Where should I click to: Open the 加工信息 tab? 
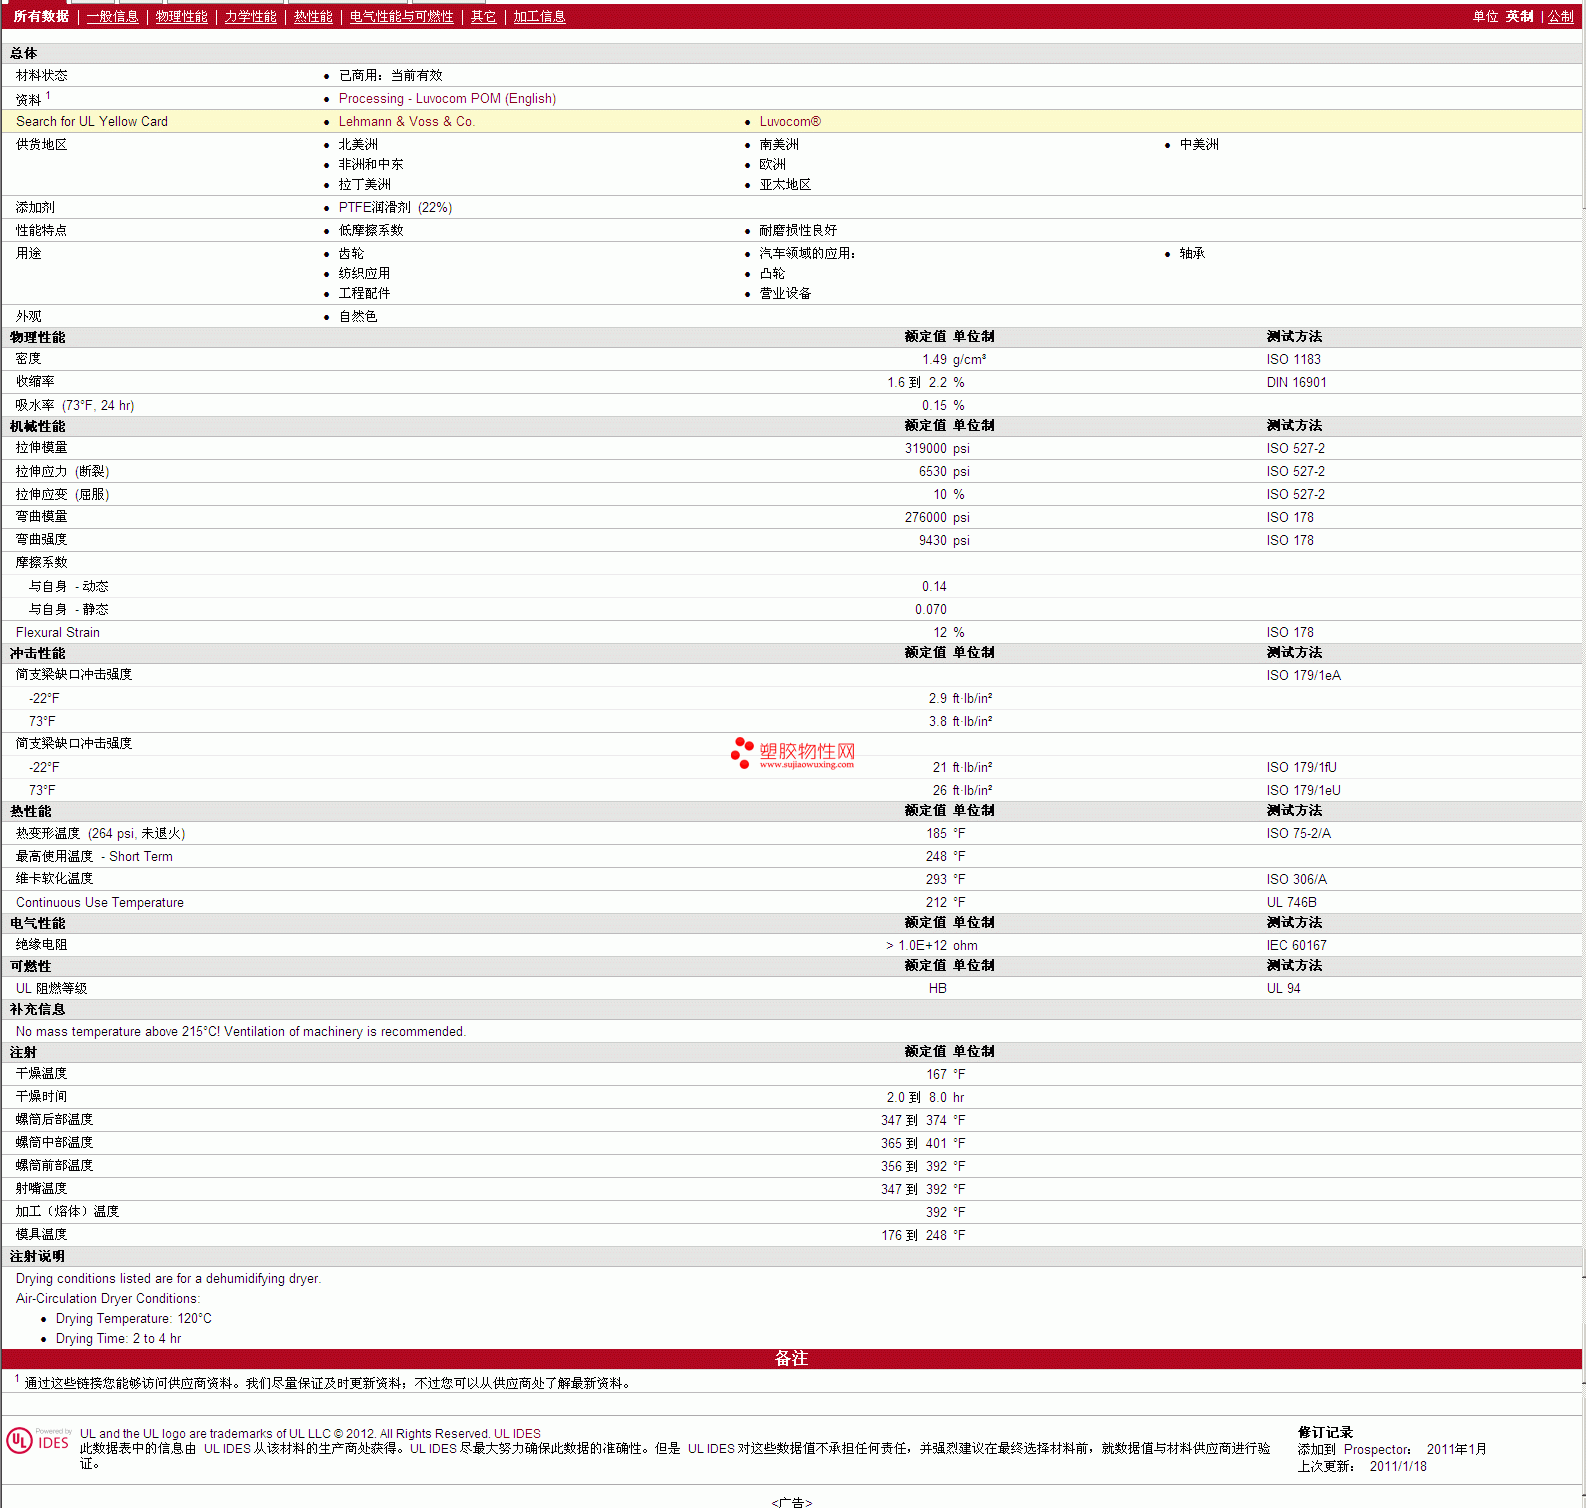click(x=539, y=16)
